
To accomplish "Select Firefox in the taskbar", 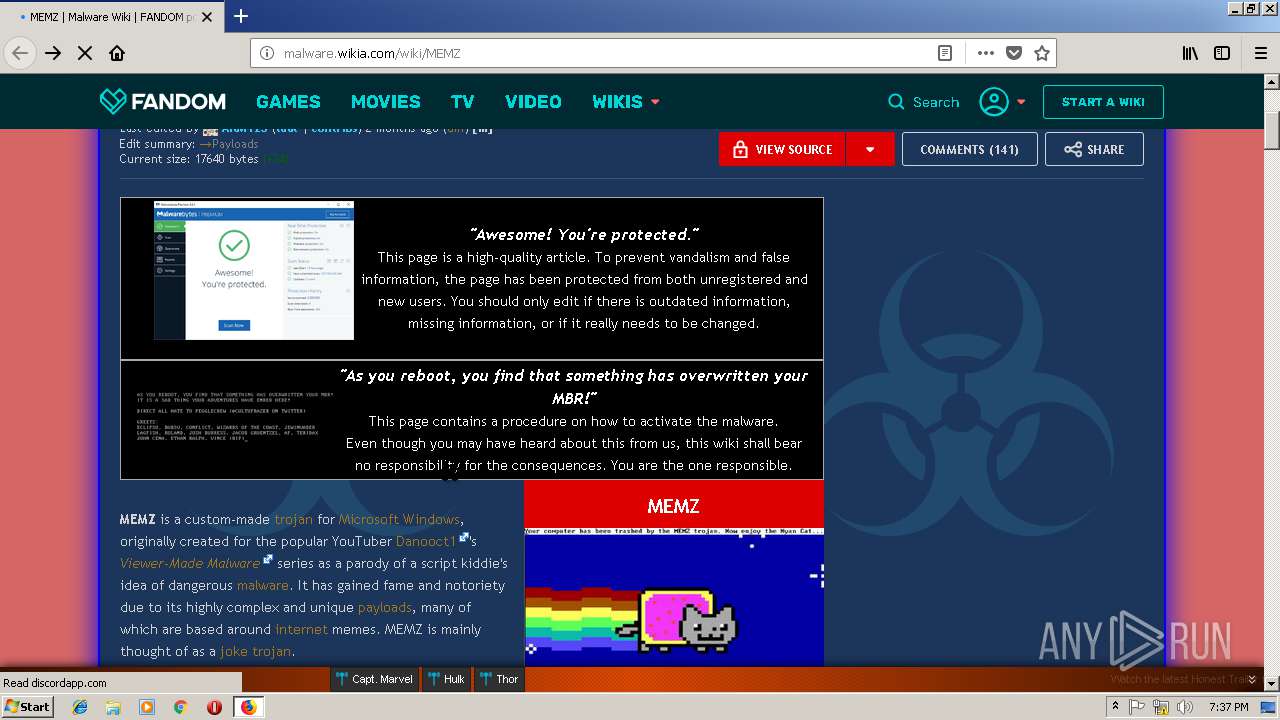I will pos(248,707).
